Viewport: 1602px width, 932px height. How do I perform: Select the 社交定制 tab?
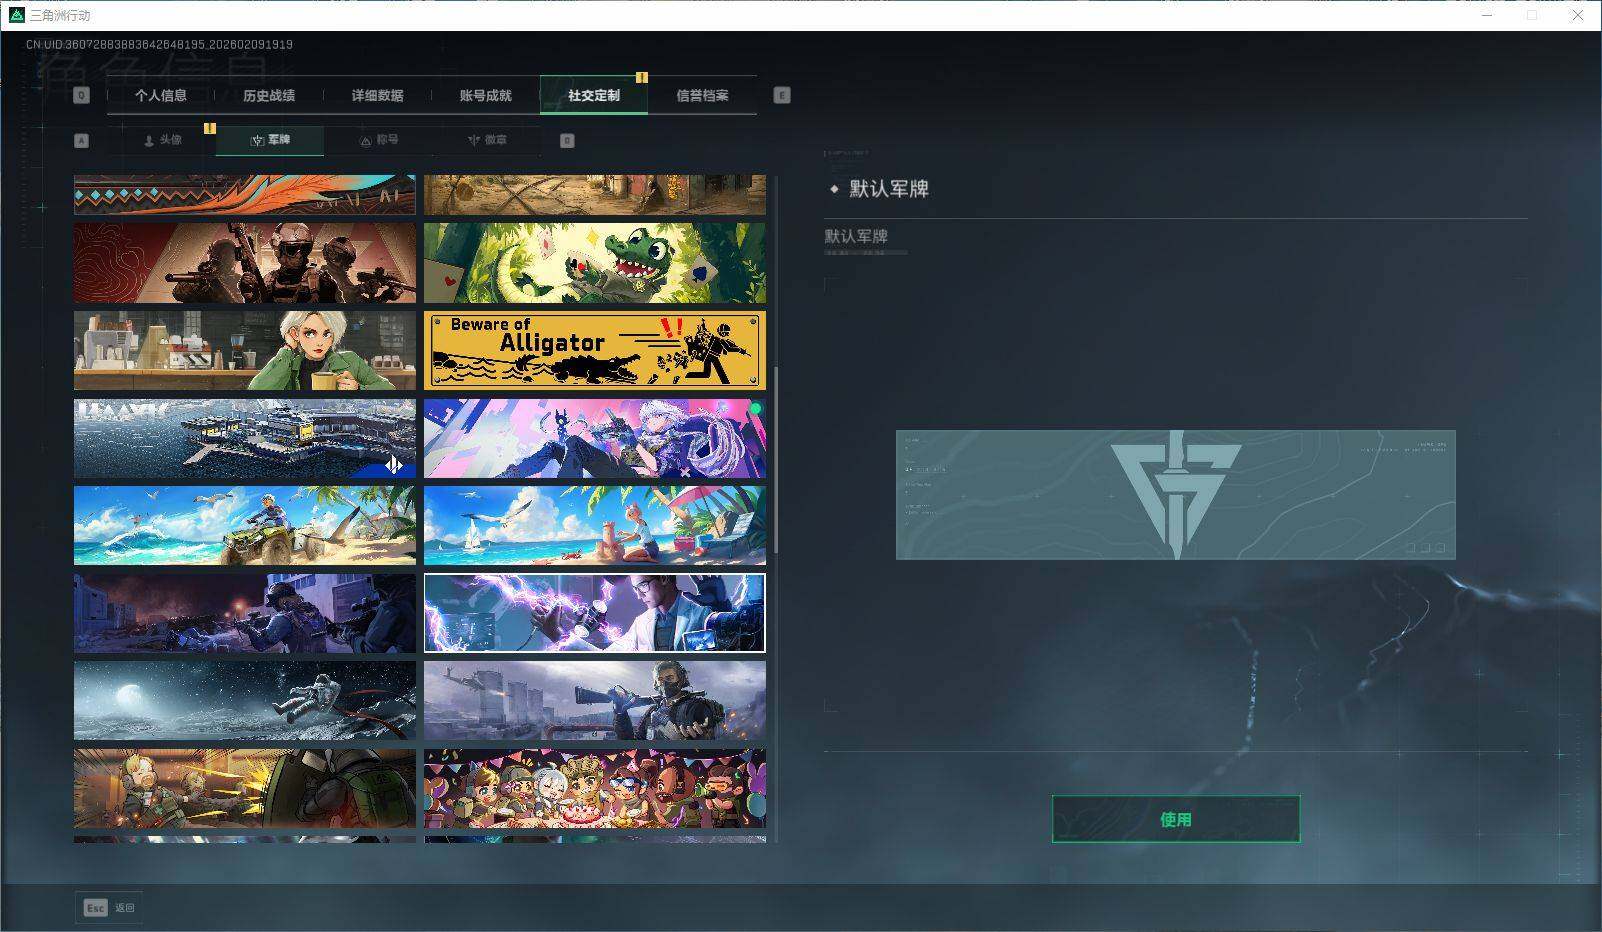click(x=594, y=95)
